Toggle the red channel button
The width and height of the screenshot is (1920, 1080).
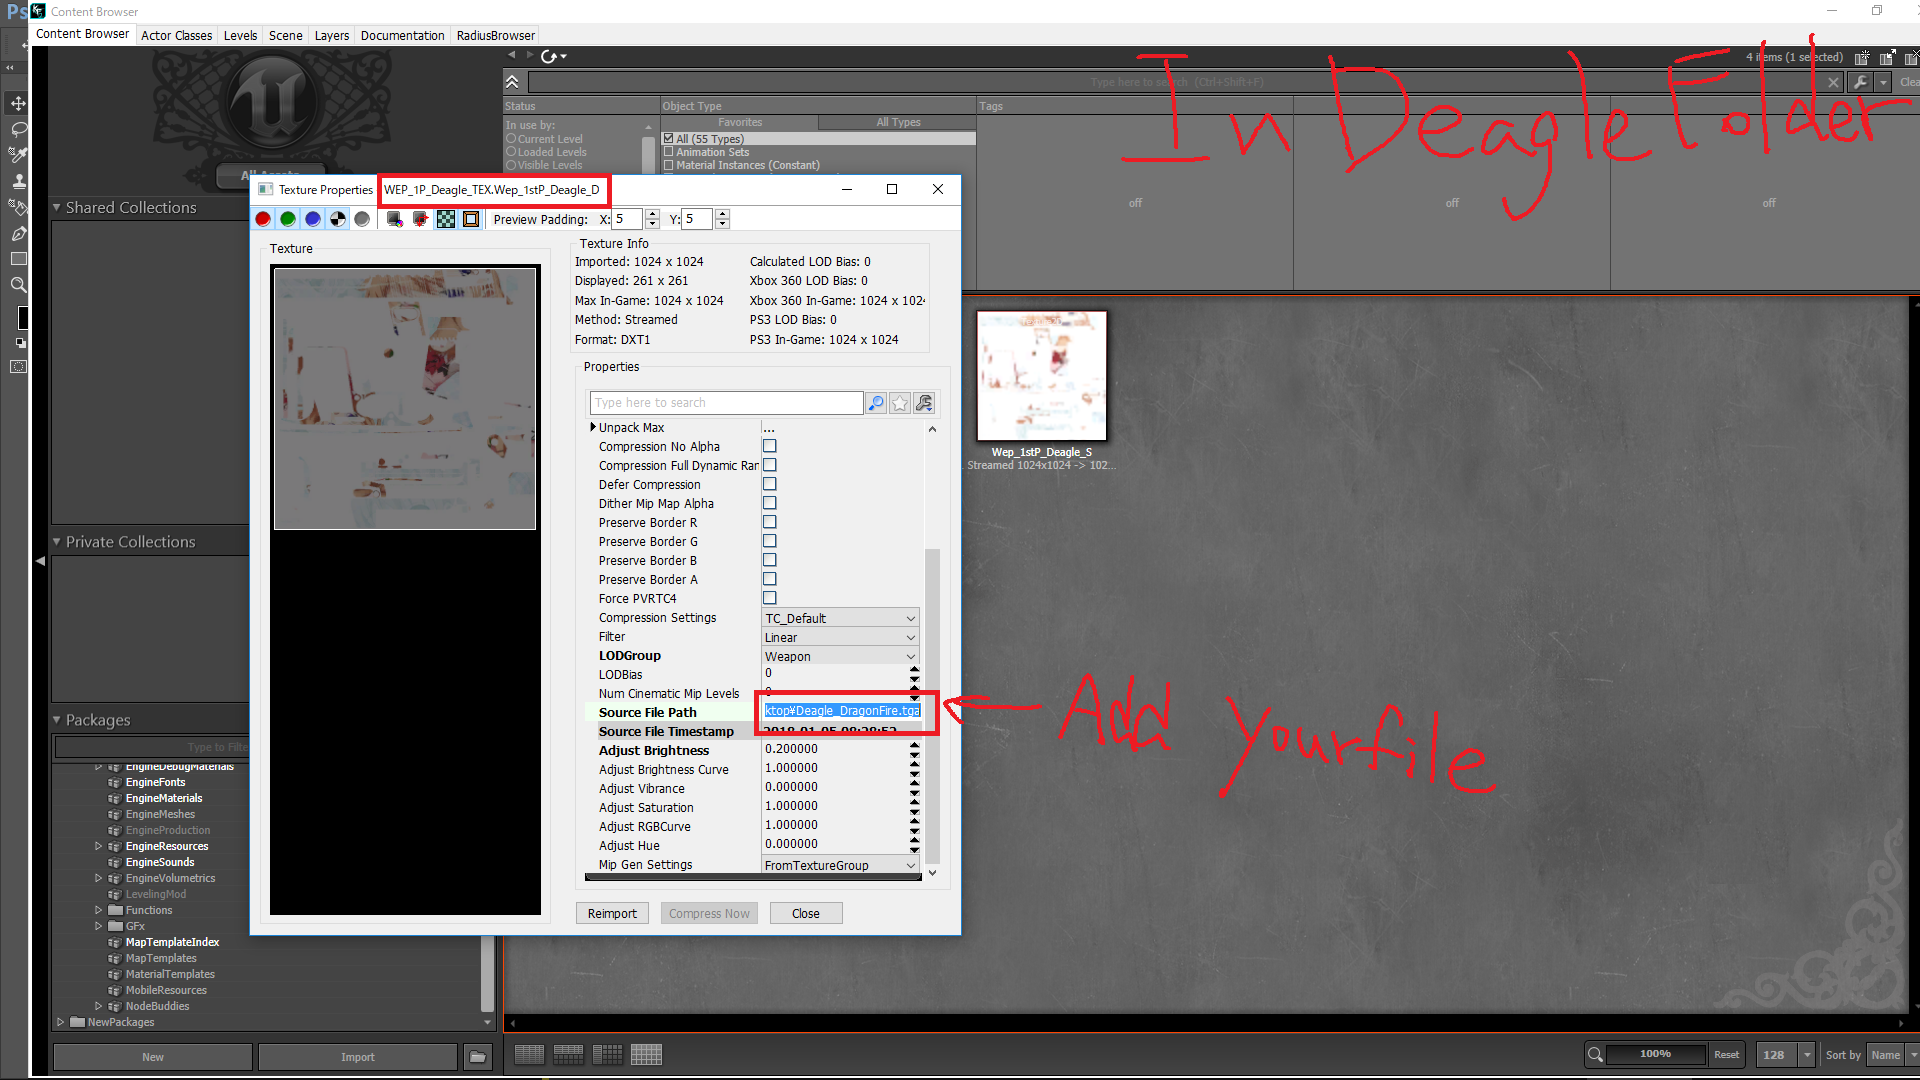pos(263,219)
